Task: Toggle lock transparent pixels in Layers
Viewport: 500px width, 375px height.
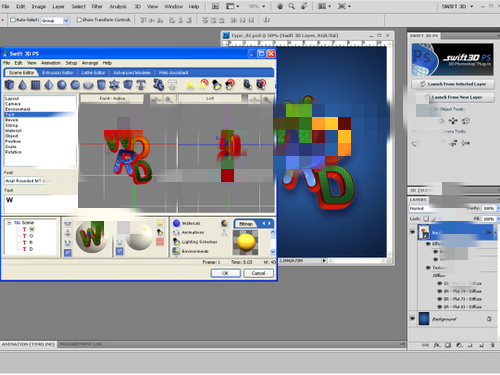Action: [426, 219]
